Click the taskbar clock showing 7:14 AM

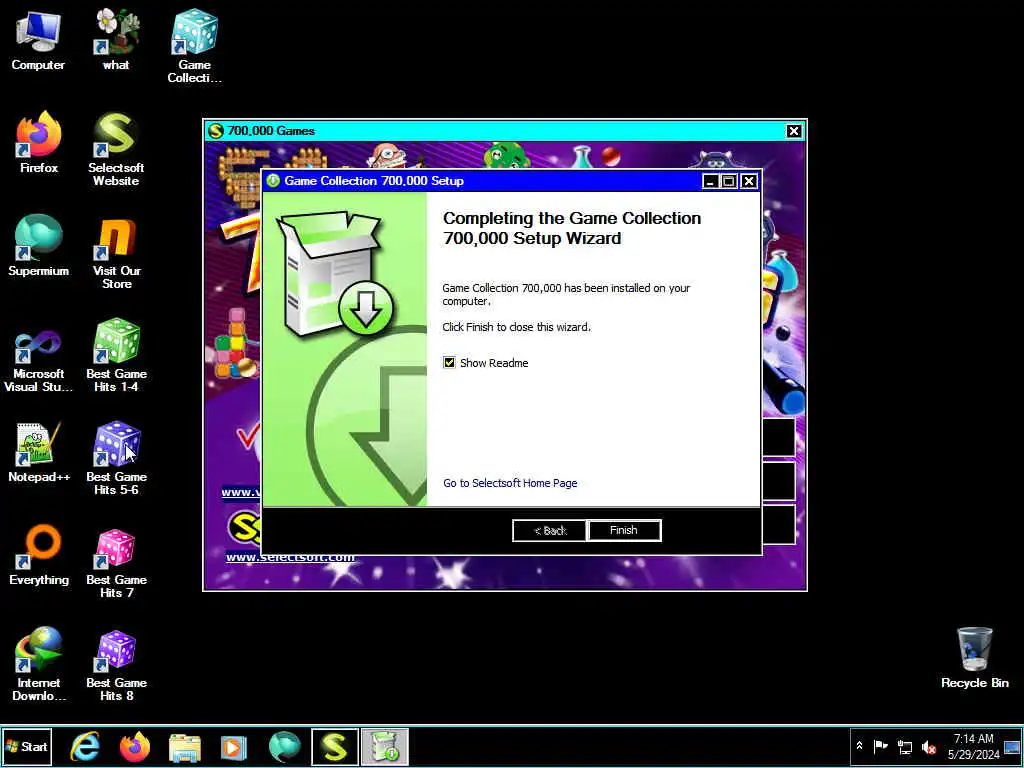click(974, 746)
